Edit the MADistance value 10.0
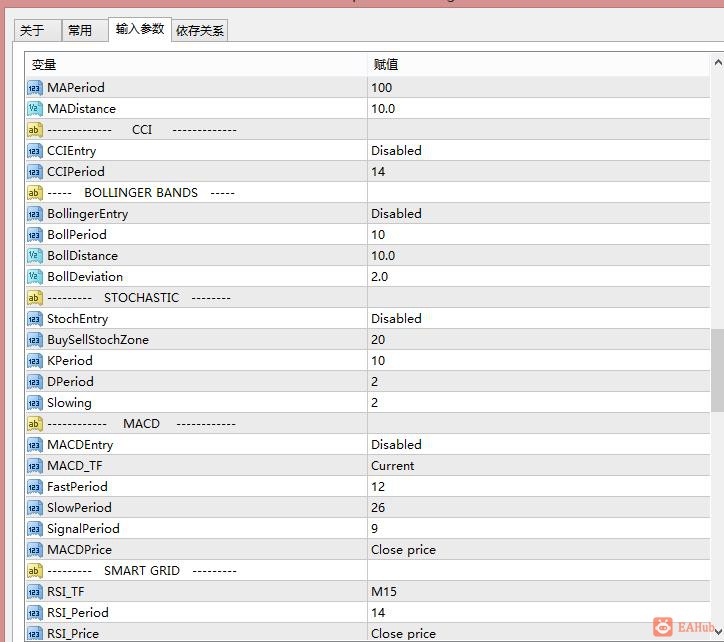Image resolution: width=724 pixels, height=642 pixels. click(x=538, y=109)
